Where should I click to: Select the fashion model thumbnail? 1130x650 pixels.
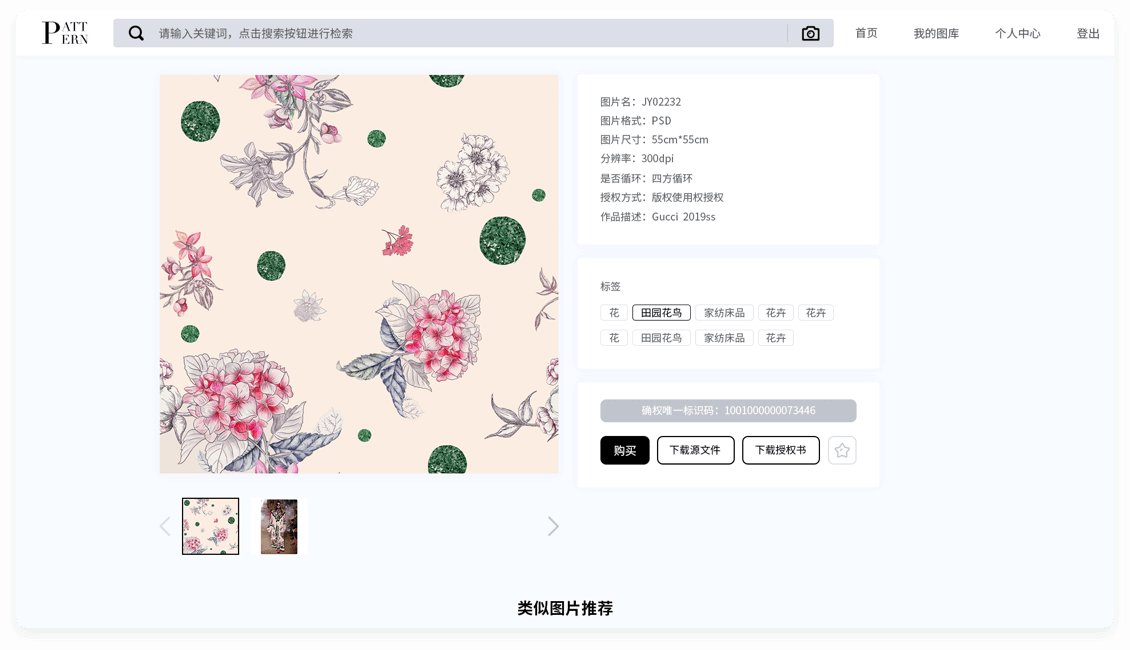279,526
